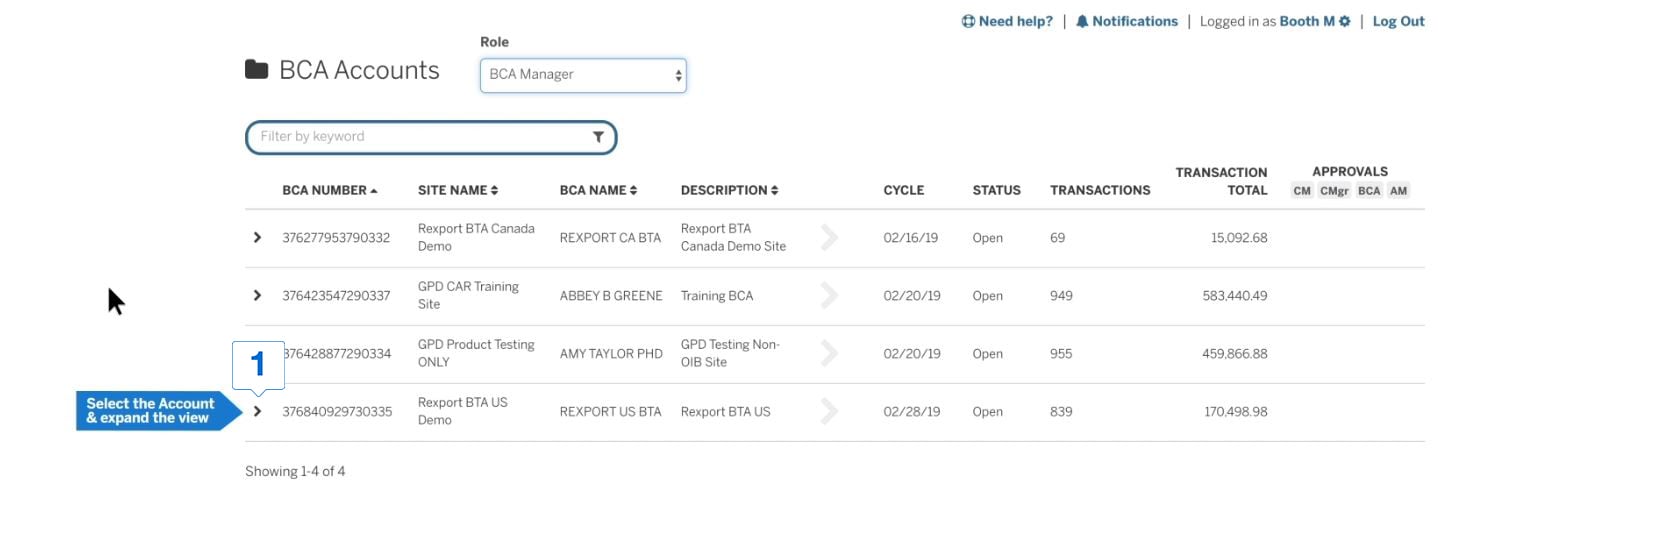Click BCA name REXPORT CA BTA

click(x=610, y=238)
